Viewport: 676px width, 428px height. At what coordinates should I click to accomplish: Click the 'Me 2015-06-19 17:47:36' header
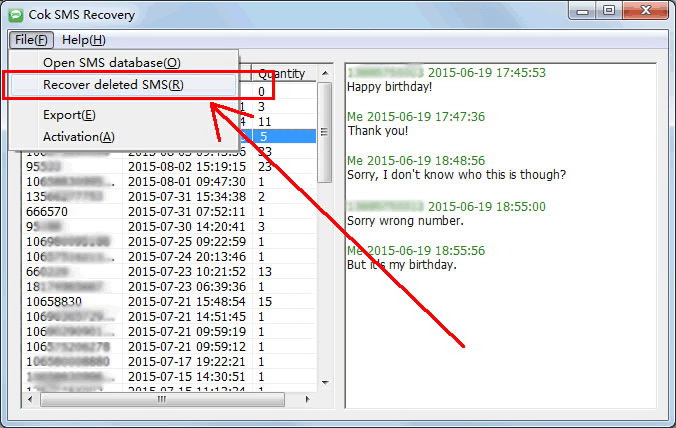pyautogui.click(x=416, y=117)
